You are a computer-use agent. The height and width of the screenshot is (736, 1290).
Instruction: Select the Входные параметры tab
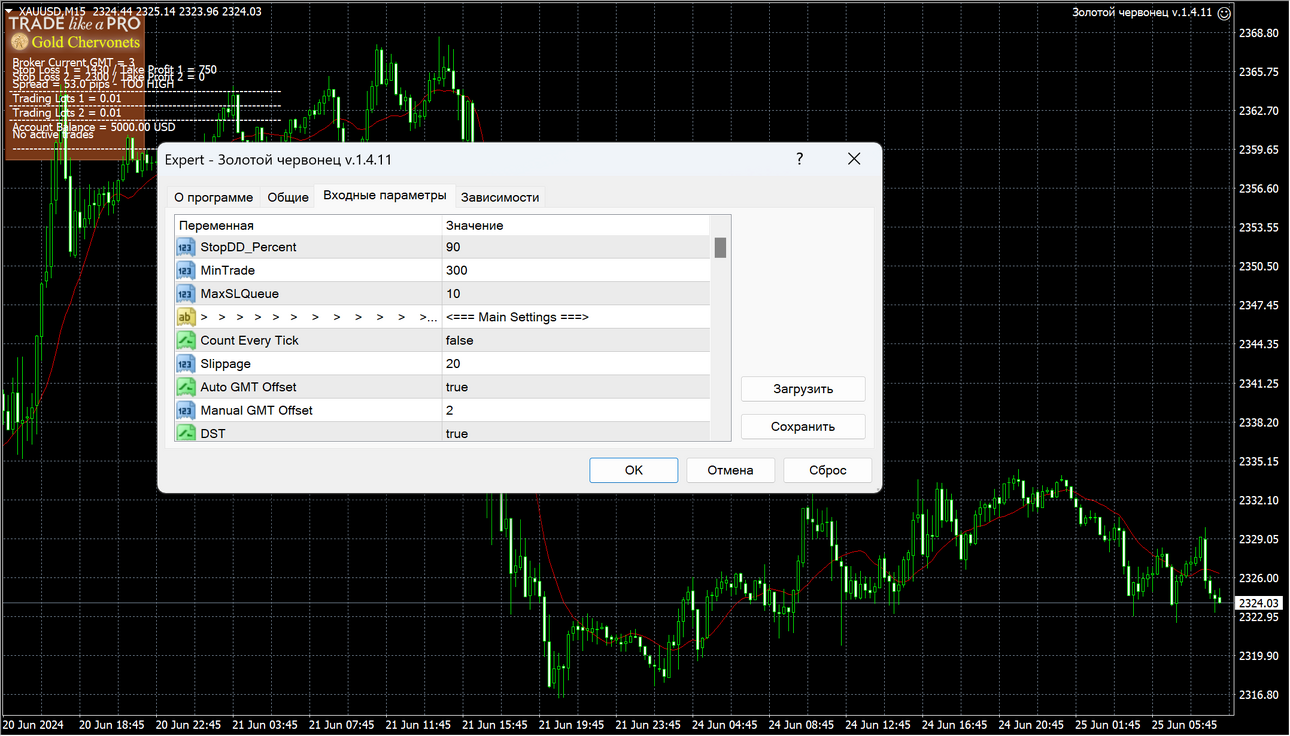[x=385, y=195]
